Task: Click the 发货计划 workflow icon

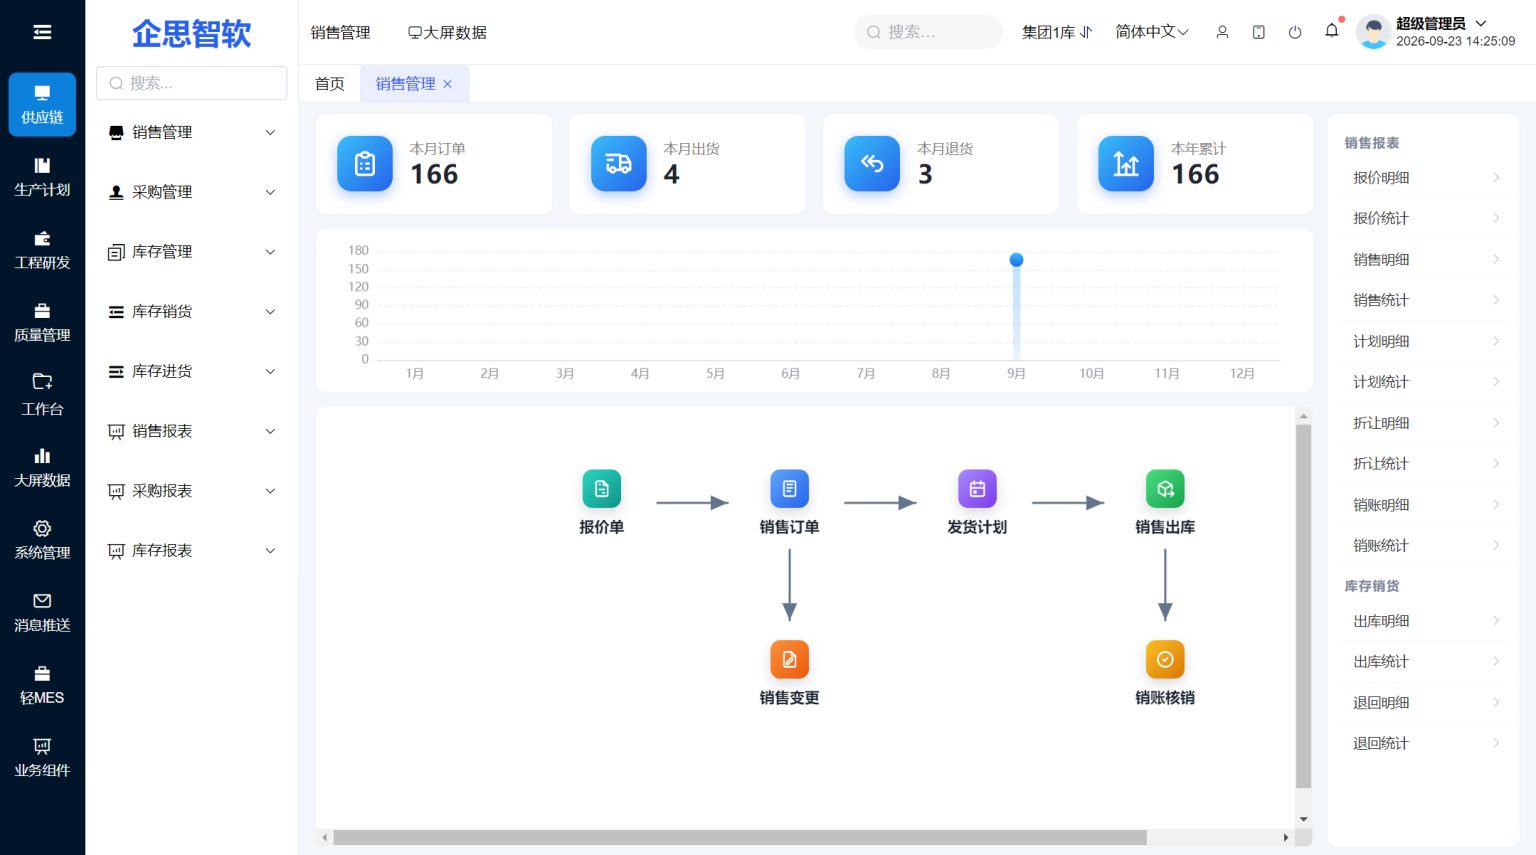Action: pyautogui.click(x=977, y=489)
